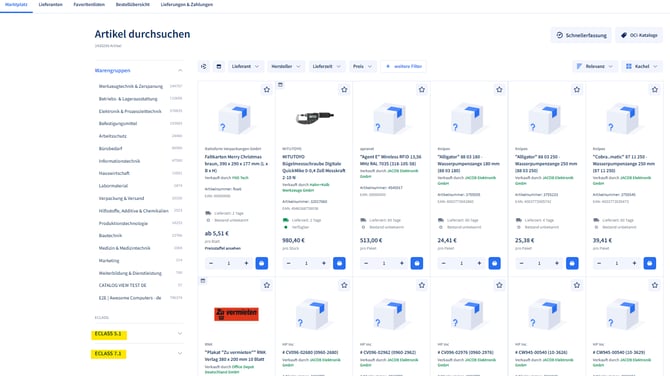Select Verpackung & Versand category
Viewport: 670px width, 376px height.
click(x=121, y=198)
